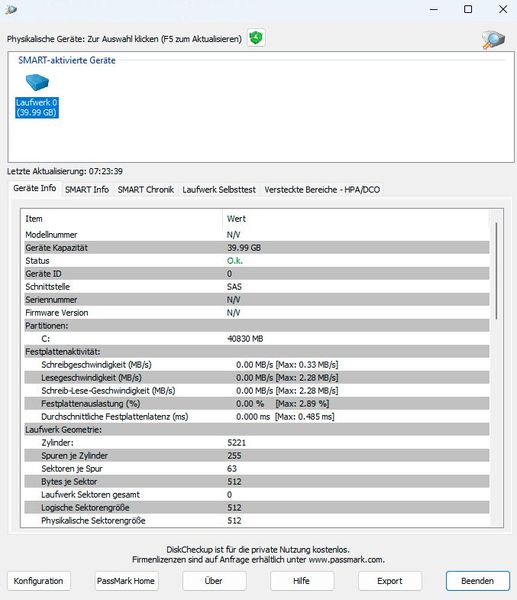Click the 40830 MB partition value
This screenshot has height=600, width=517.
(x=245, y=339)
